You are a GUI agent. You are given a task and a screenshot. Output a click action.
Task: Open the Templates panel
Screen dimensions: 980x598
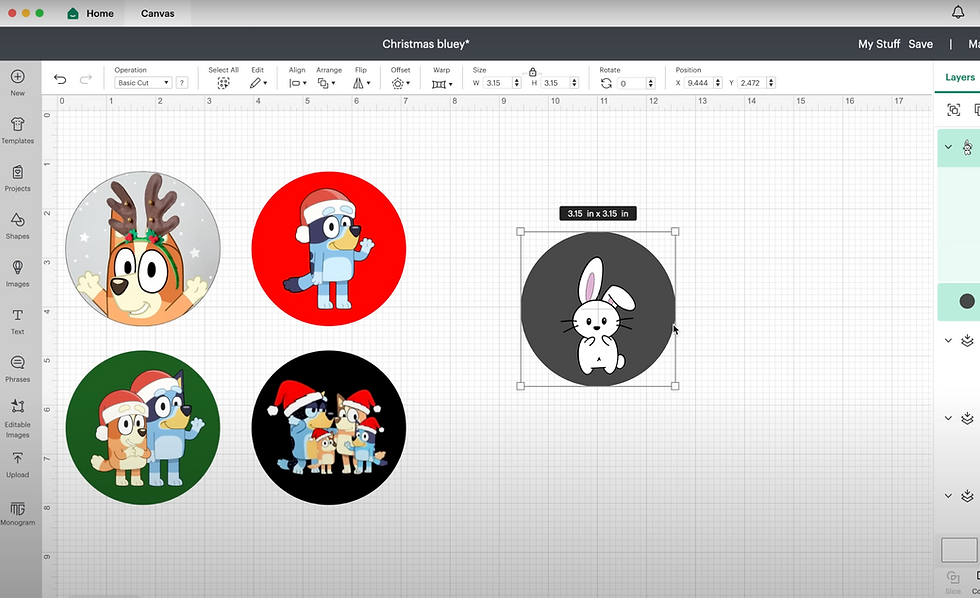click(x=18, y=130)
